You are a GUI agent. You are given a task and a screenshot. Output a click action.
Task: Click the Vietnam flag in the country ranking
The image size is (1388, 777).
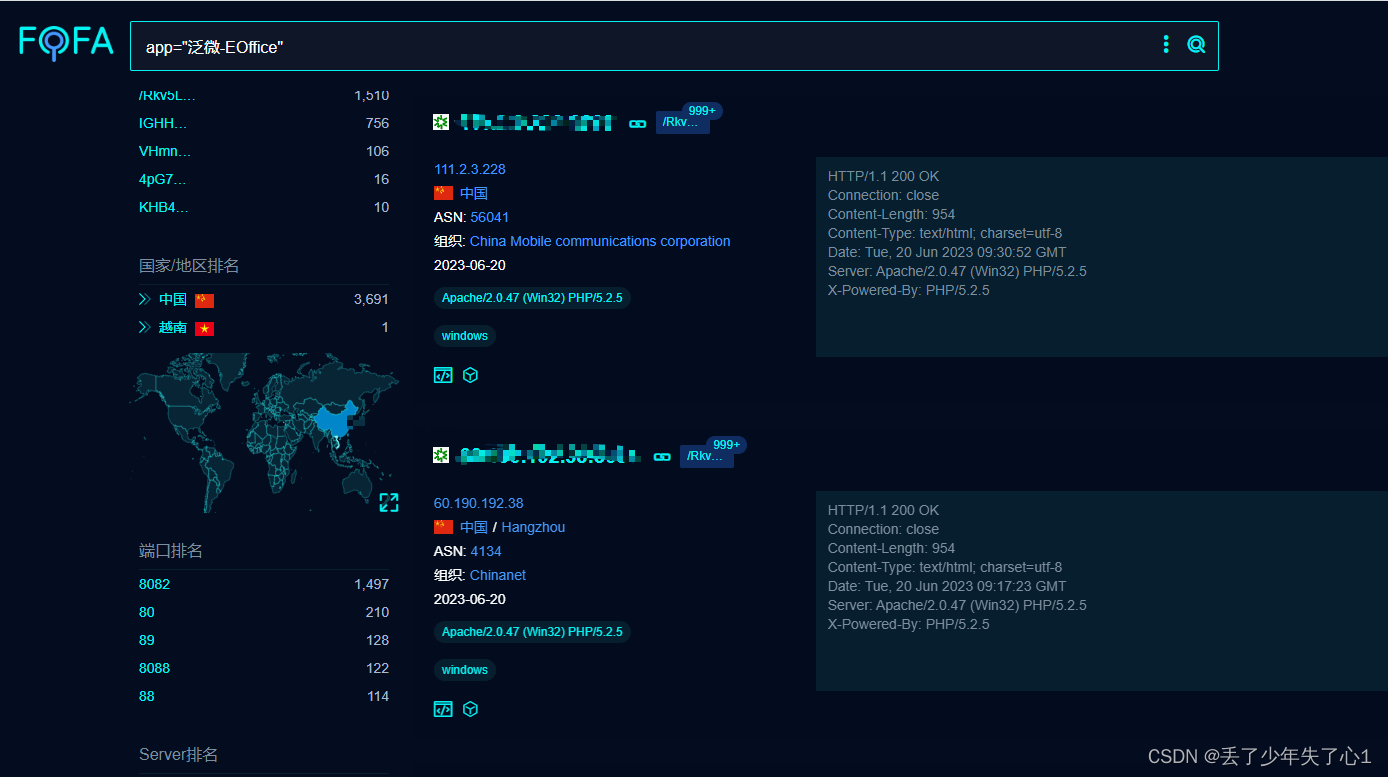[x=205, y=328]
